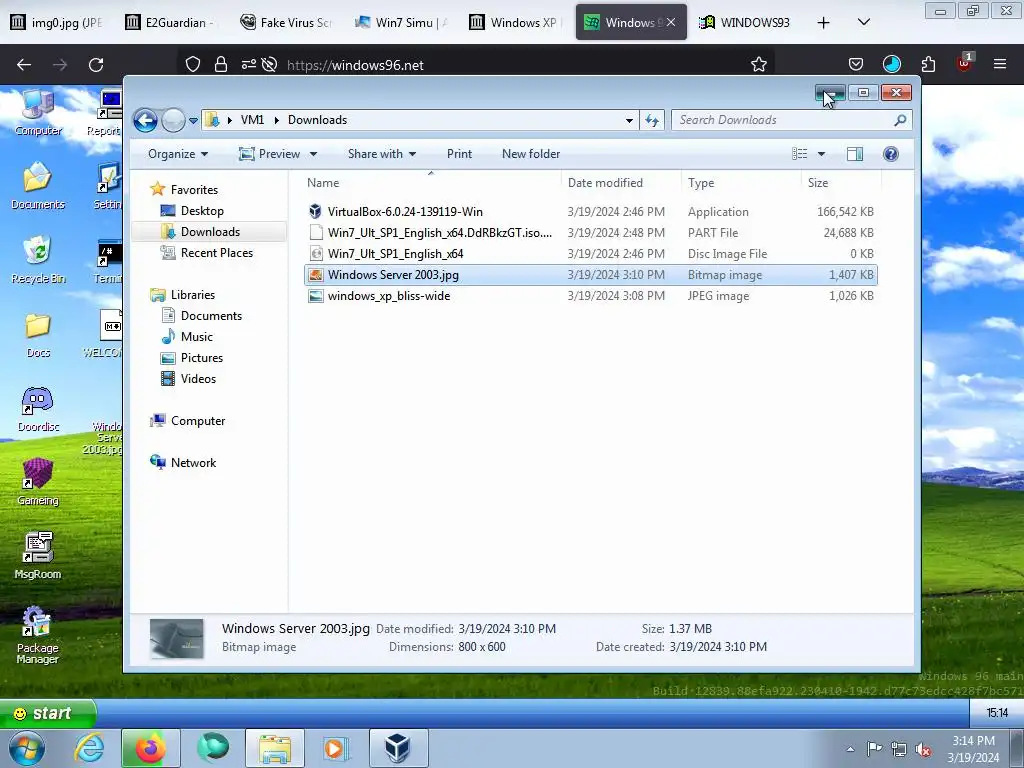
Task: Expand the view options dropdown arrow
Action: [x=822, y=154]
